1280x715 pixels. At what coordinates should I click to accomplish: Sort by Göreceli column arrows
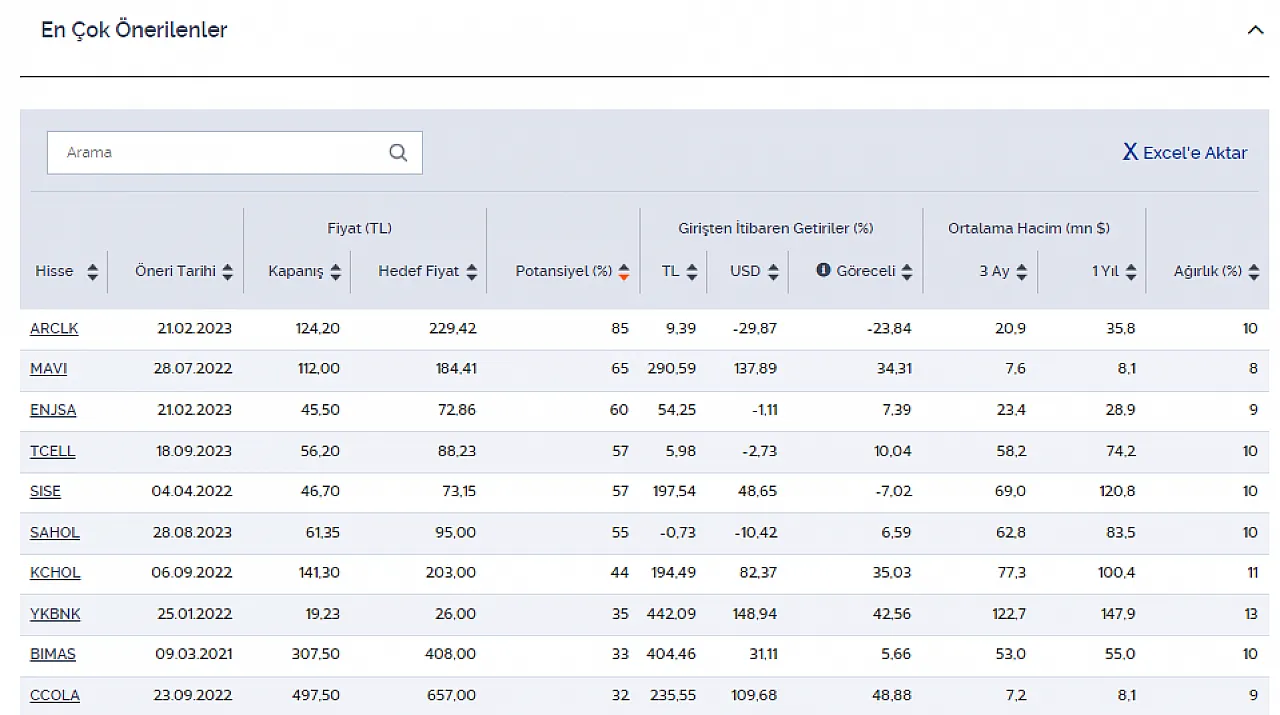coord(907,271)
